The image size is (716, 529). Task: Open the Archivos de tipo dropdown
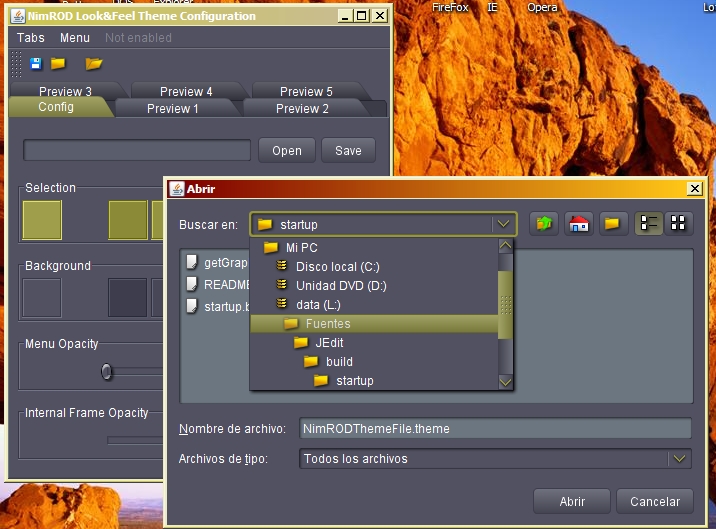(x=679, y=459)
